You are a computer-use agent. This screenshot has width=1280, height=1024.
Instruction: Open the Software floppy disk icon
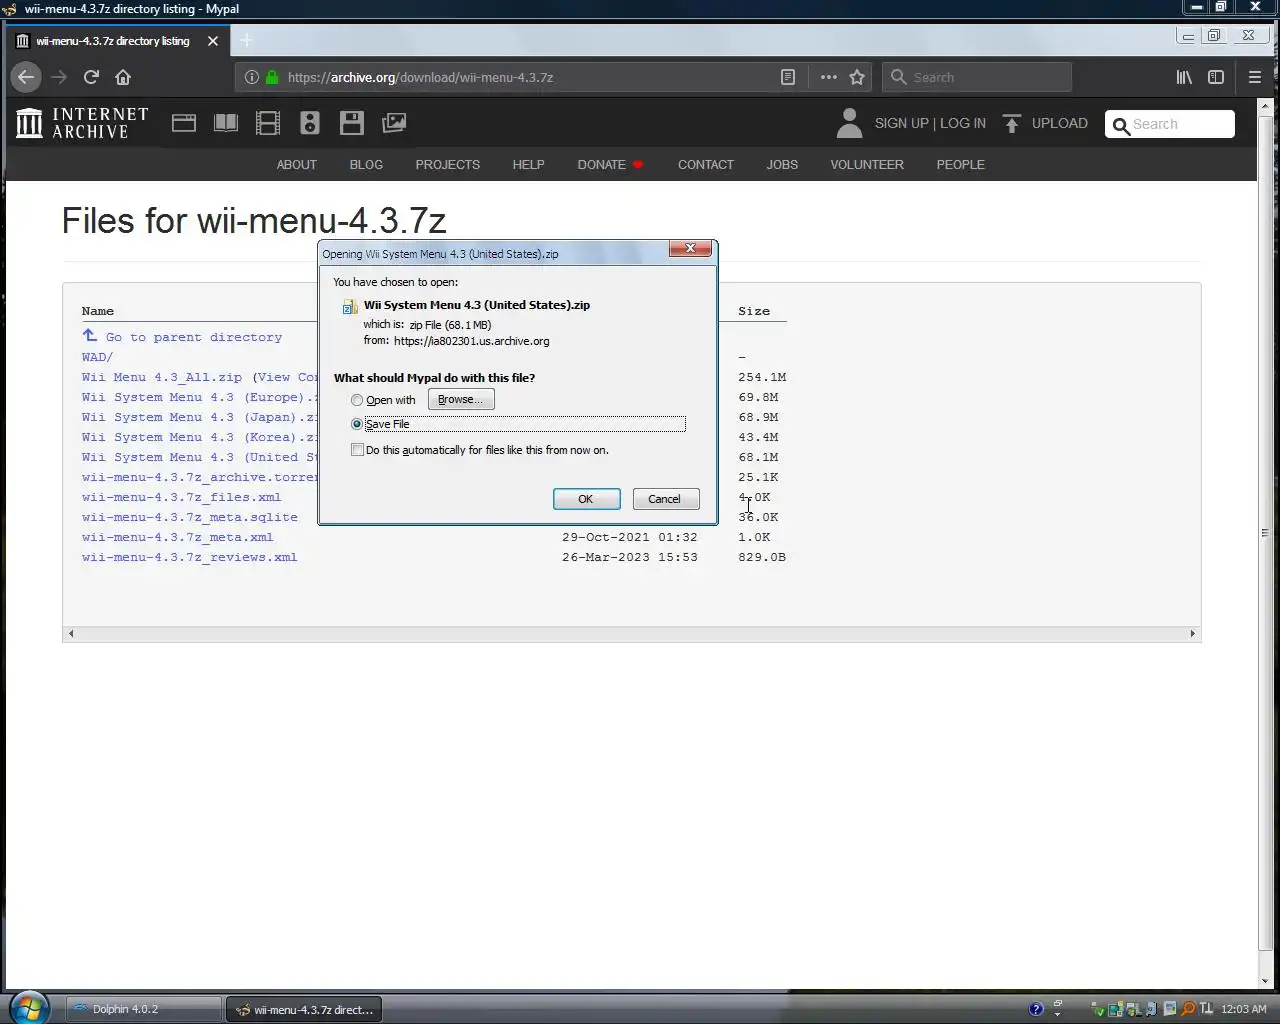coord(352,123)
